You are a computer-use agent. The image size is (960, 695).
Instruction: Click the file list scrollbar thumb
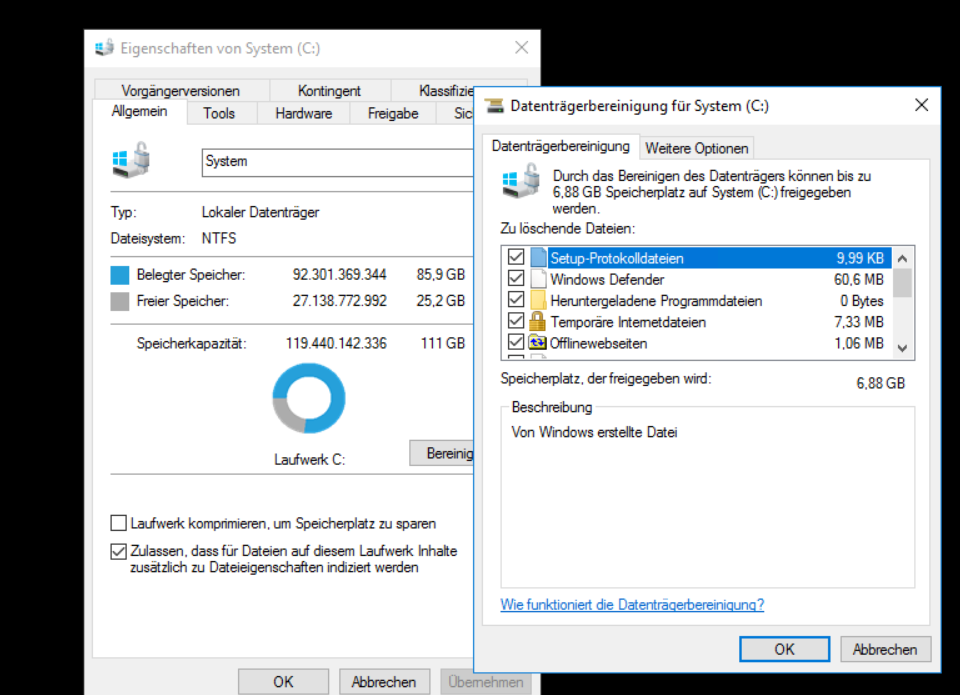tap(902, 282)
